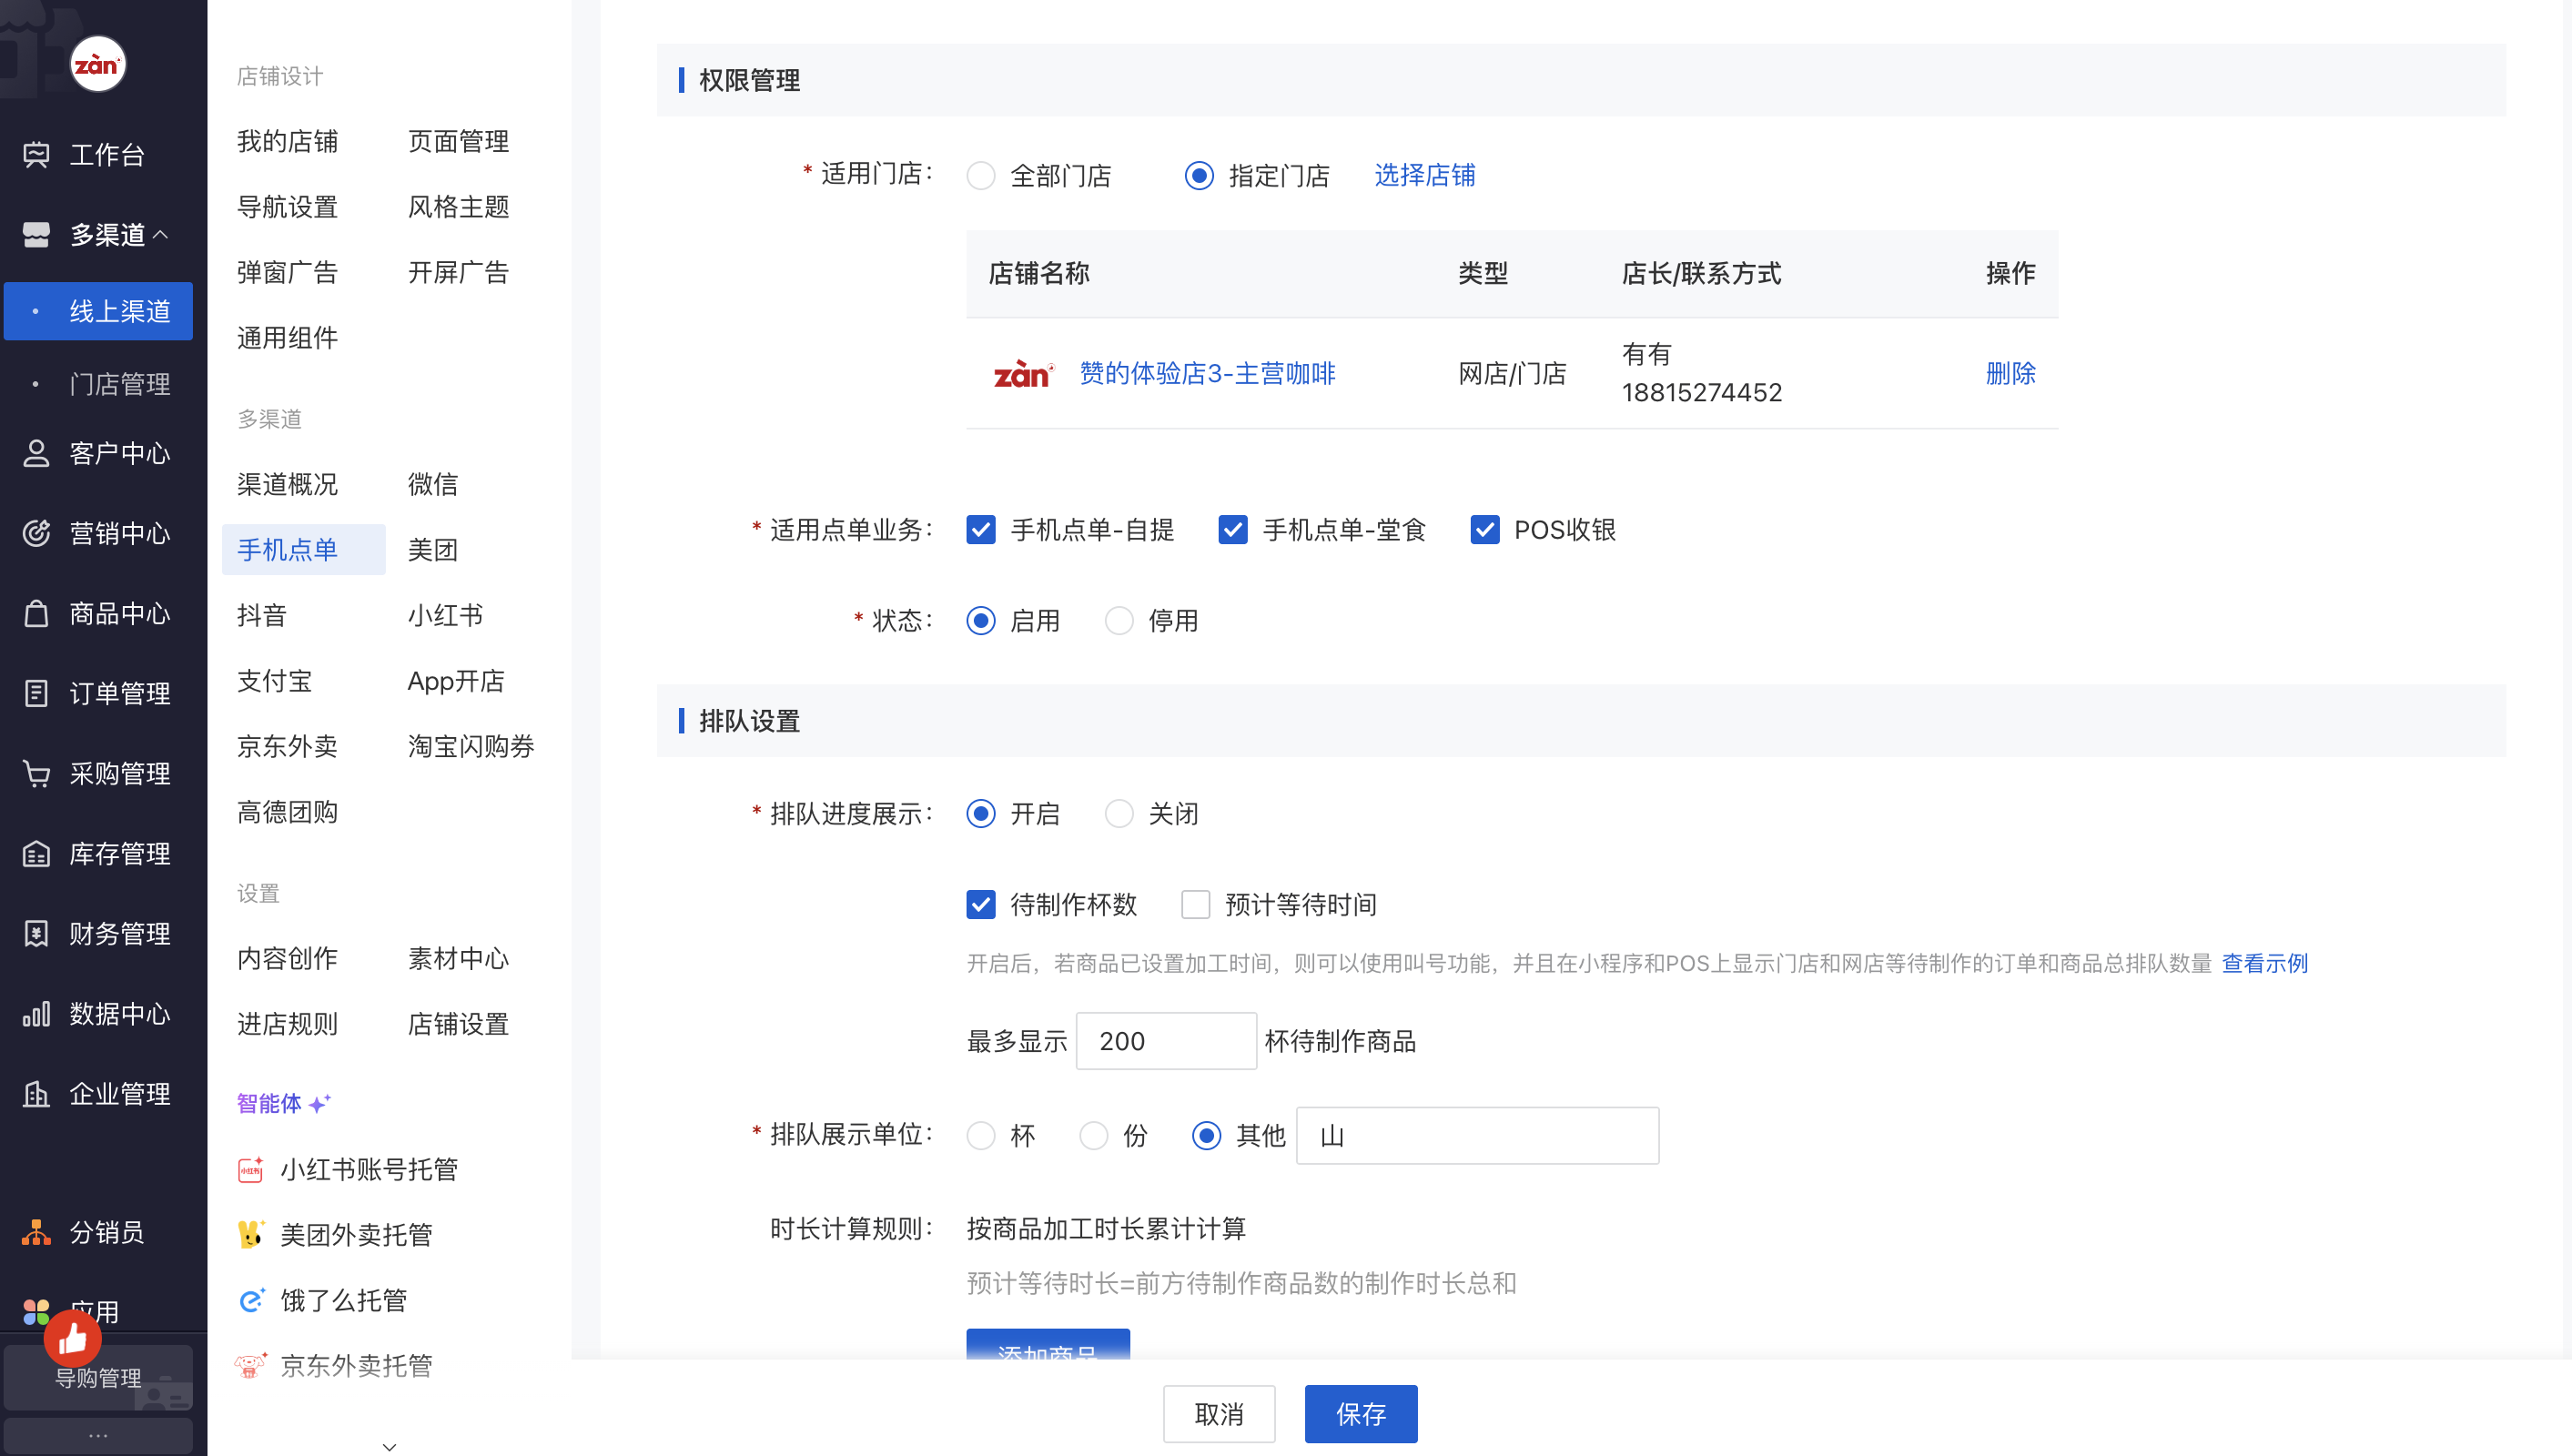Click the 数据中心 bar chart icon

36,1013
